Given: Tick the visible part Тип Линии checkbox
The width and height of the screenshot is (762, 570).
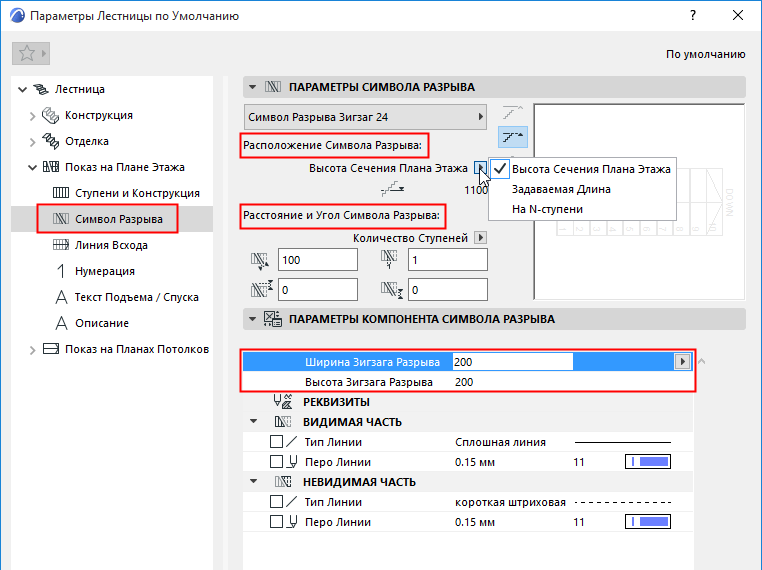Looking at the screenshot, I should (276, 442).
